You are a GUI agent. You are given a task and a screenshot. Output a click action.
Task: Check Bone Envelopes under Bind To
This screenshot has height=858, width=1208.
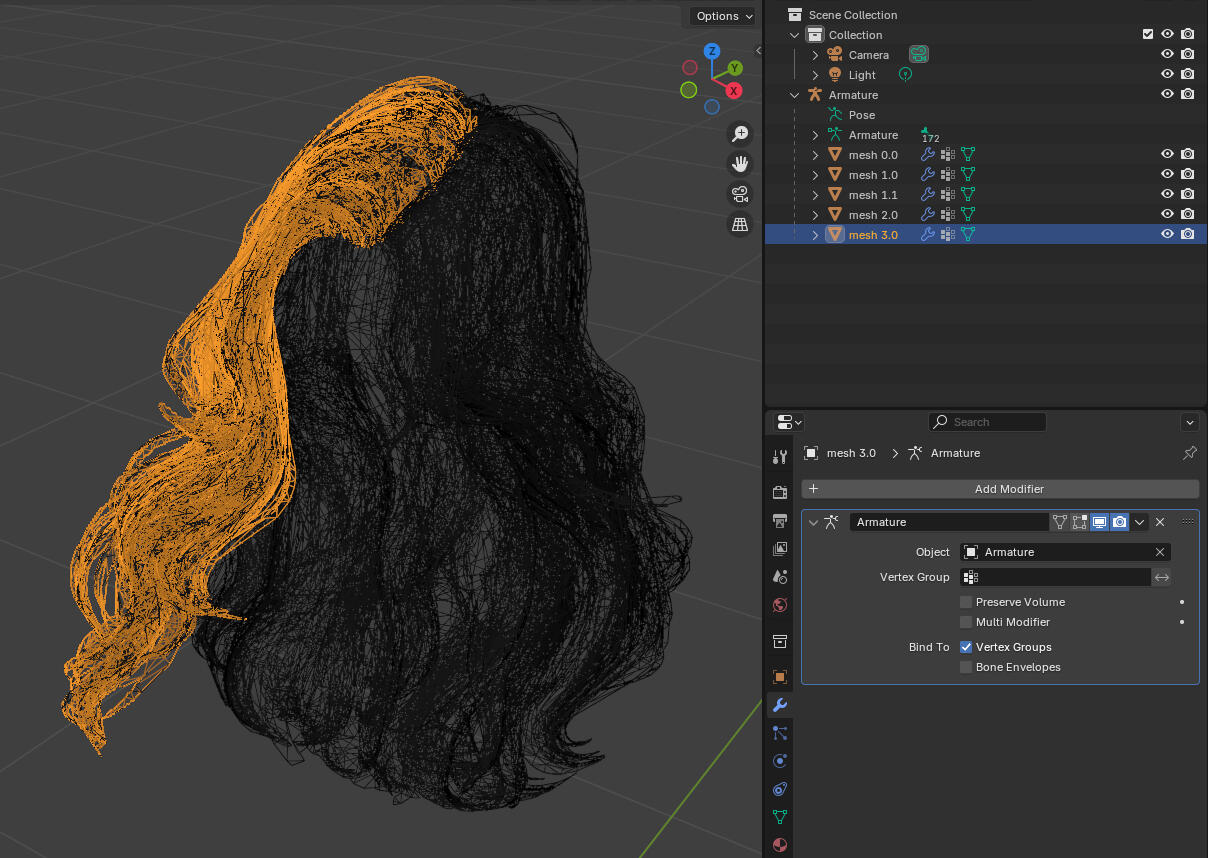tap(966, 667)
